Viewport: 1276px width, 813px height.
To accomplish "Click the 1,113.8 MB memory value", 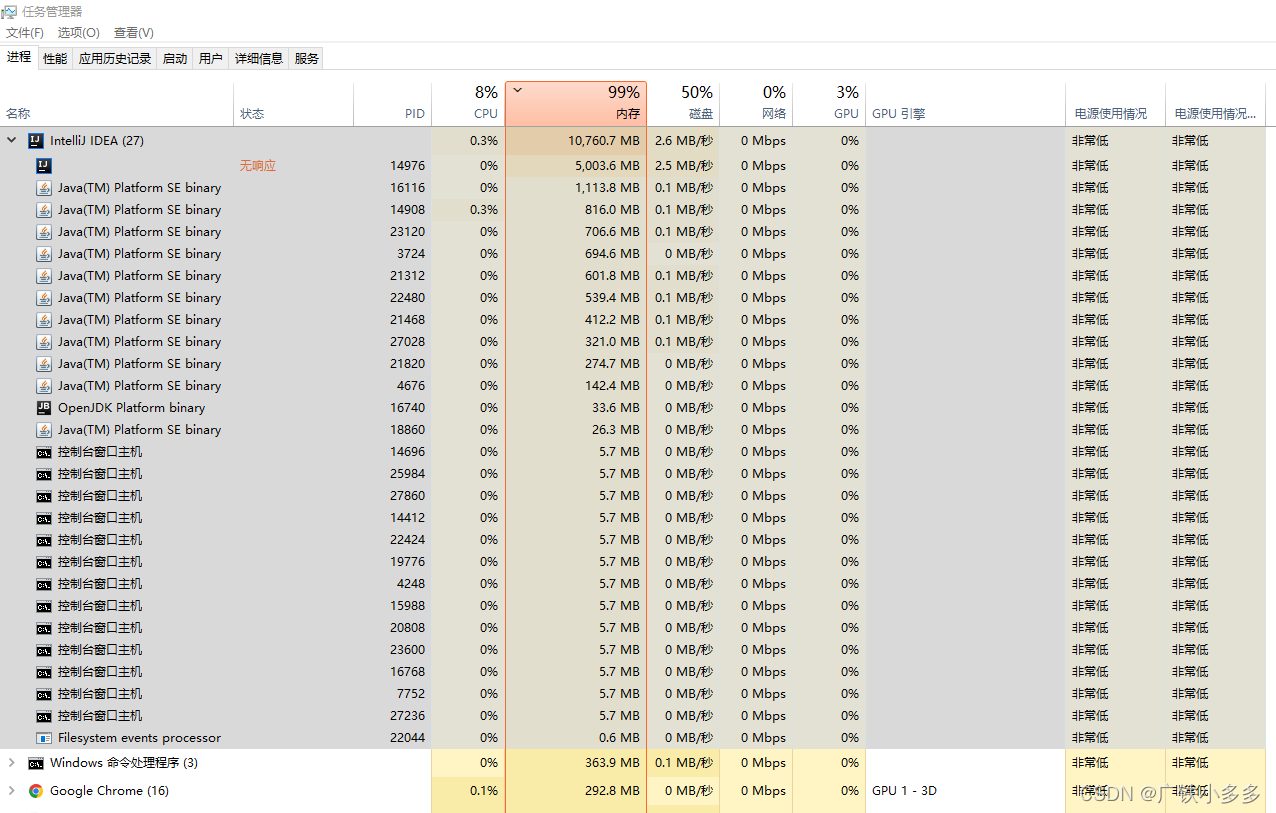I will click(608, 188).
